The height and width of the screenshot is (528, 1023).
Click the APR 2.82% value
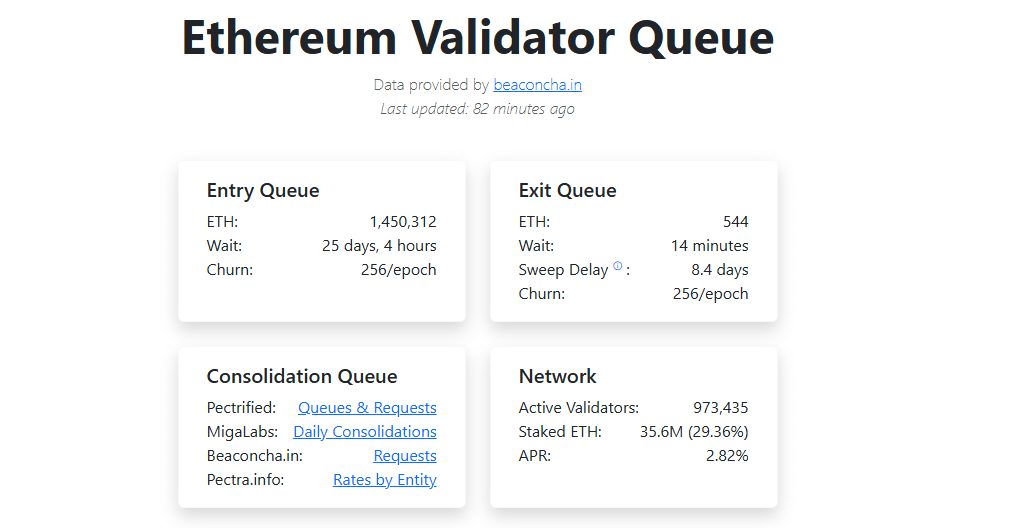(727, 456)
